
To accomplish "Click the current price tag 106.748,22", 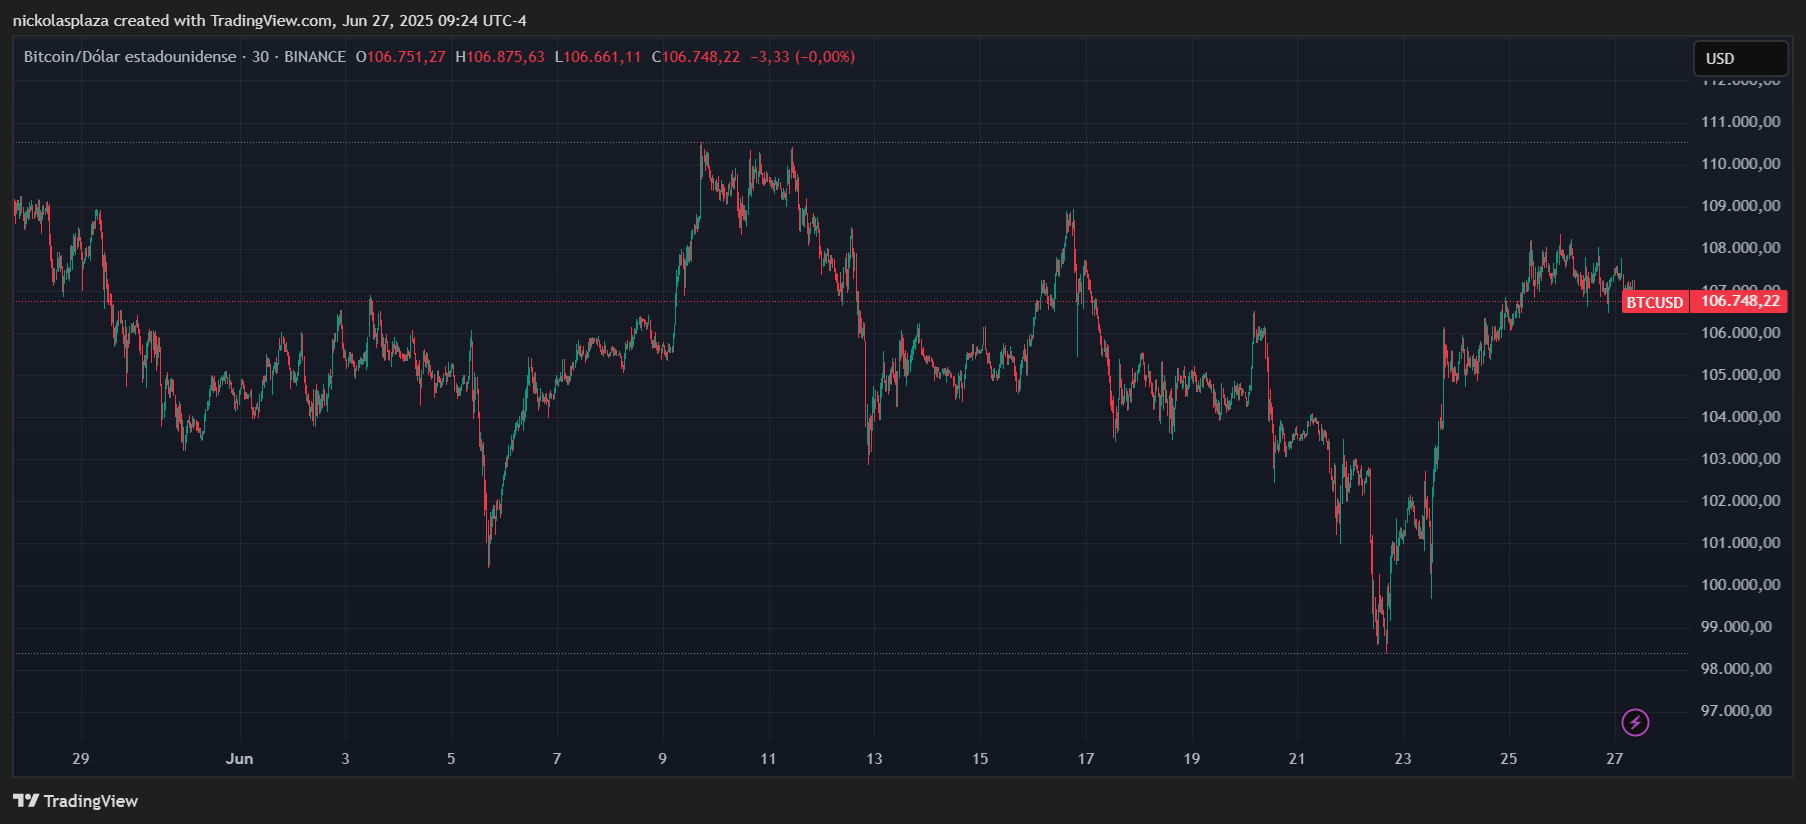I will coord(1740,301).
